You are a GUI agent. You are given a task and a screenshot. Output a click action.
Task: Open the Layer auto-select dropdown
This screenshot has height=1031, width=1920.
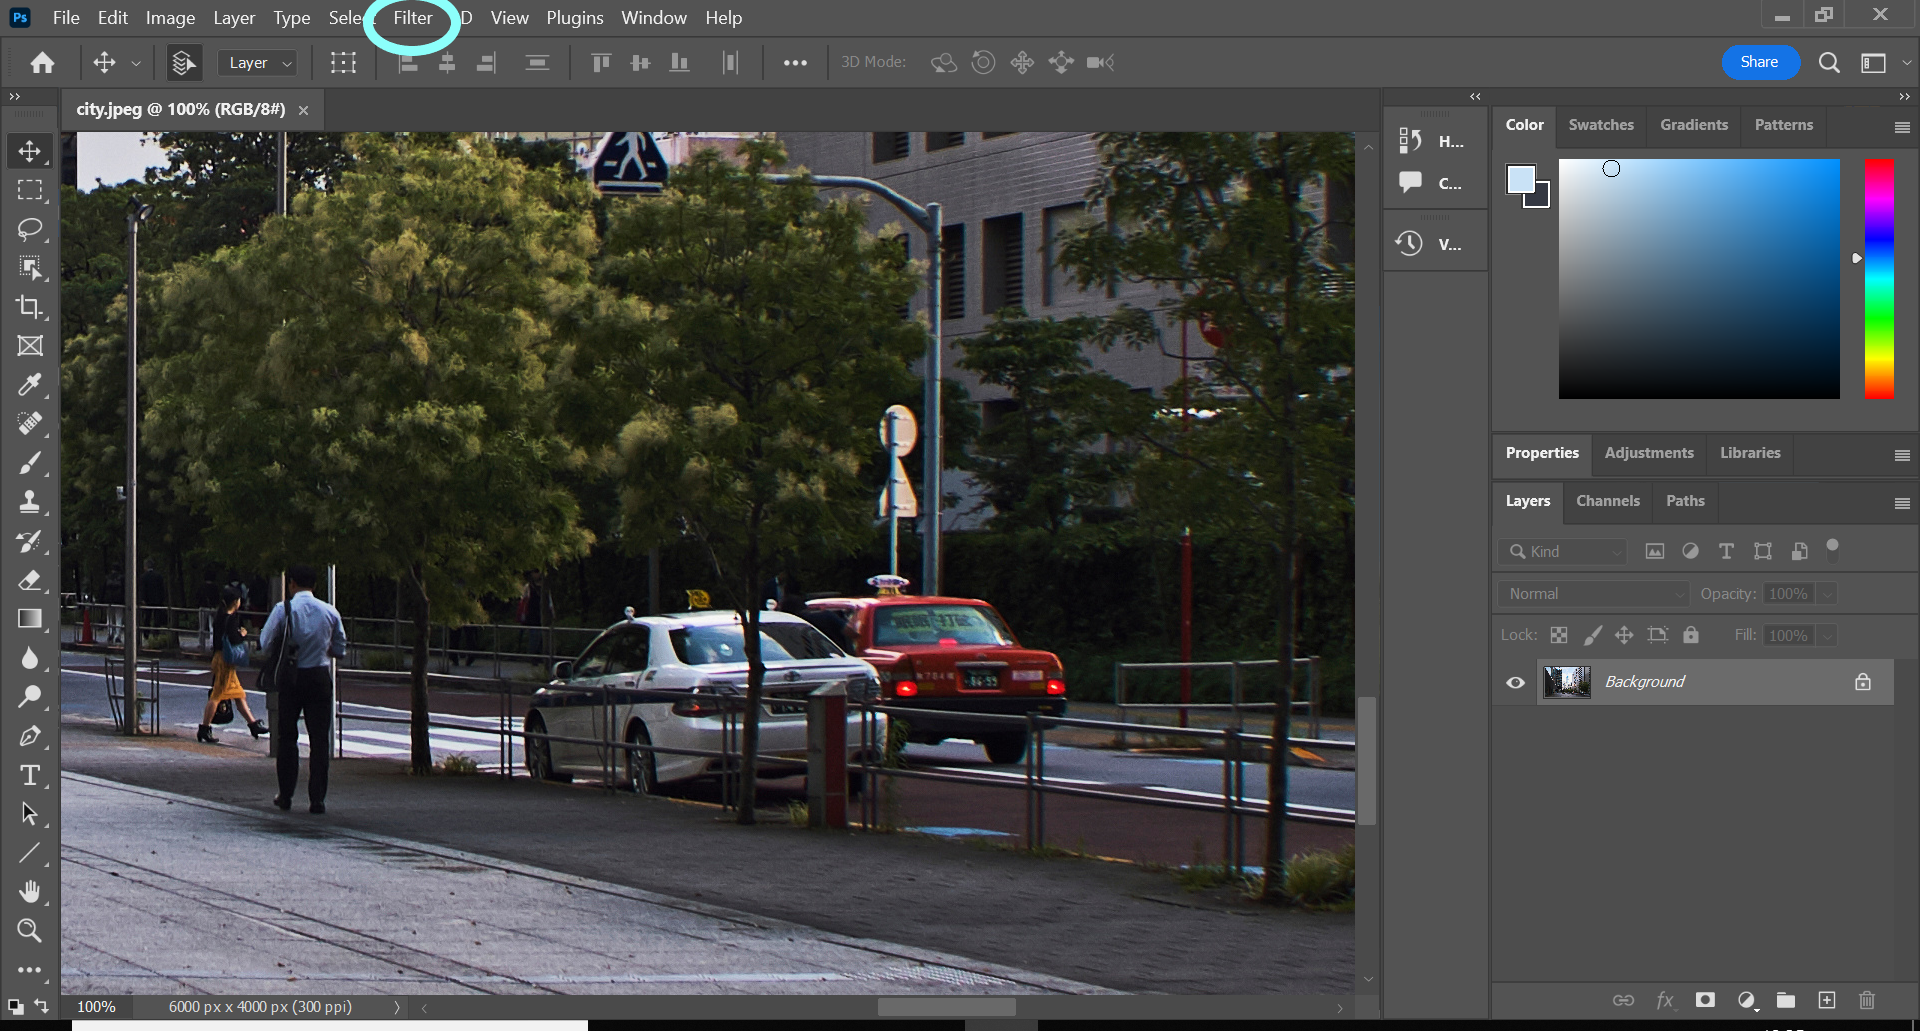[x=257, y=63]
